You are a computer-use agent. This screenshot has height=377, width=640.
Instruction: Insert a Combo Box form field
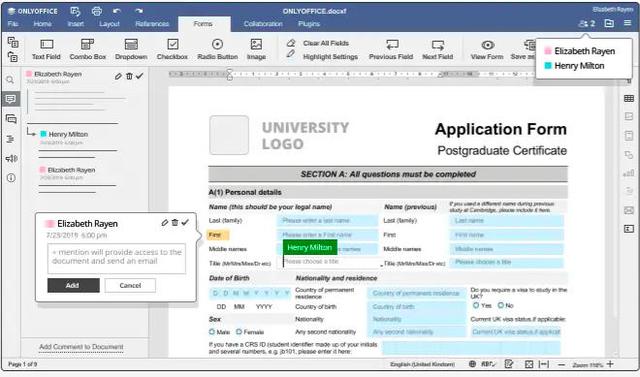tap(88, 49)
